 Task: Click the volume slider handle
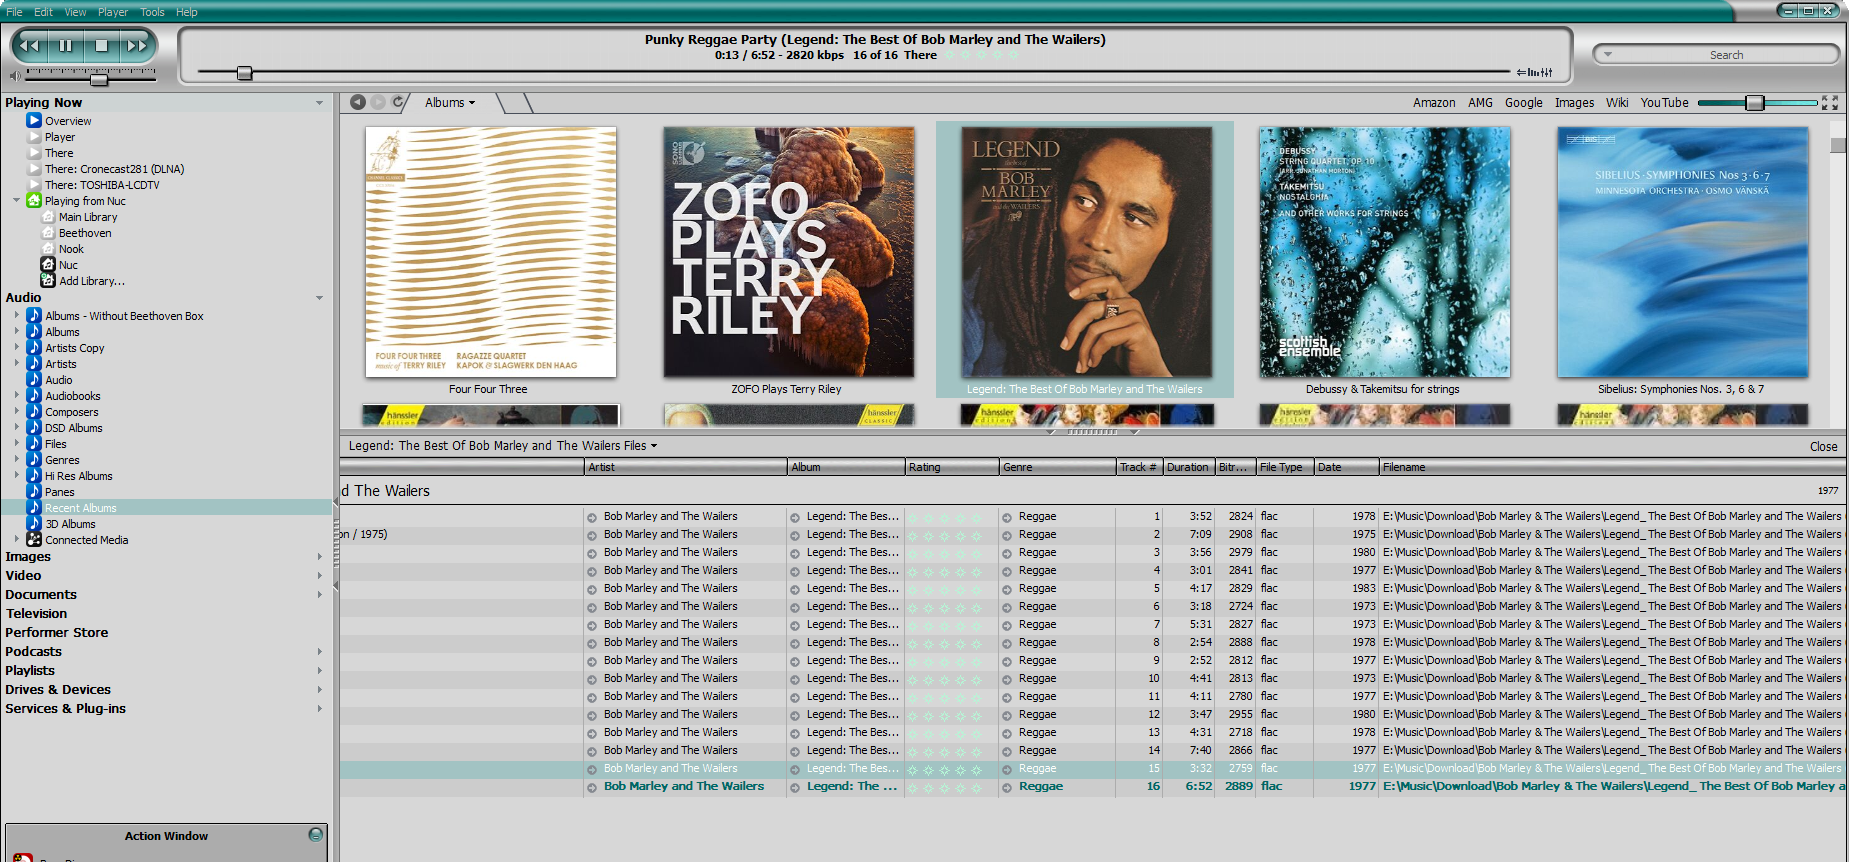pos(99,79)
